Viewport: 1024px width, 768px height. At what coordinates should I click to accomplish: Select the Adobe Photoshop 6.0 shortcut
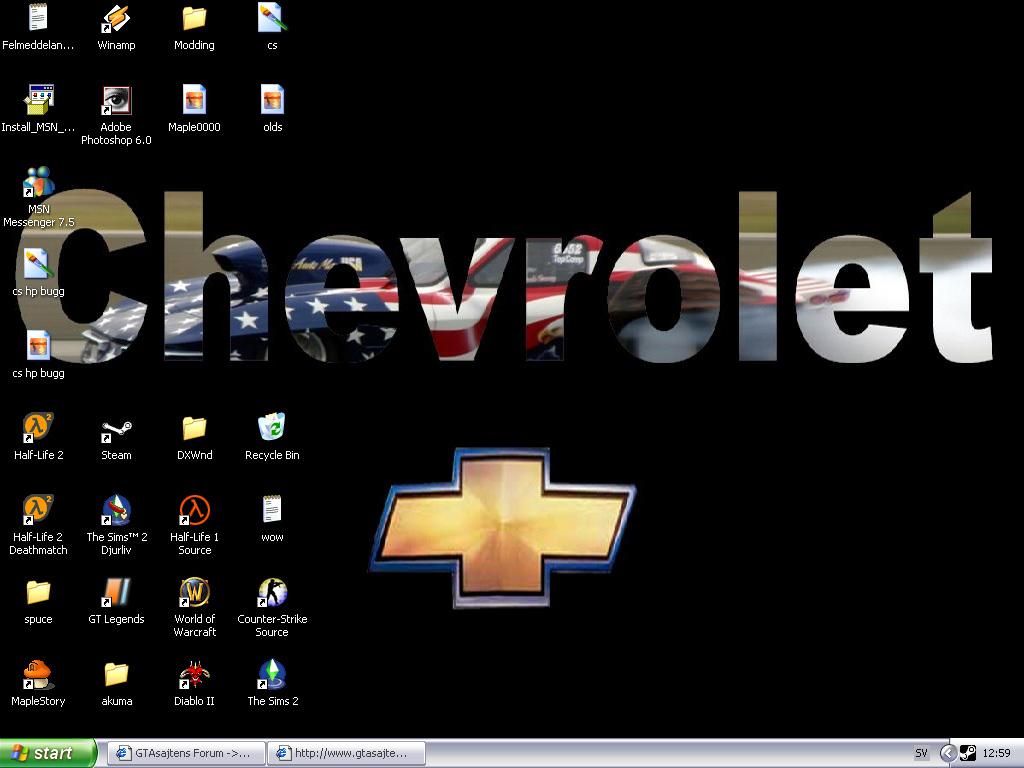point(116,100)
